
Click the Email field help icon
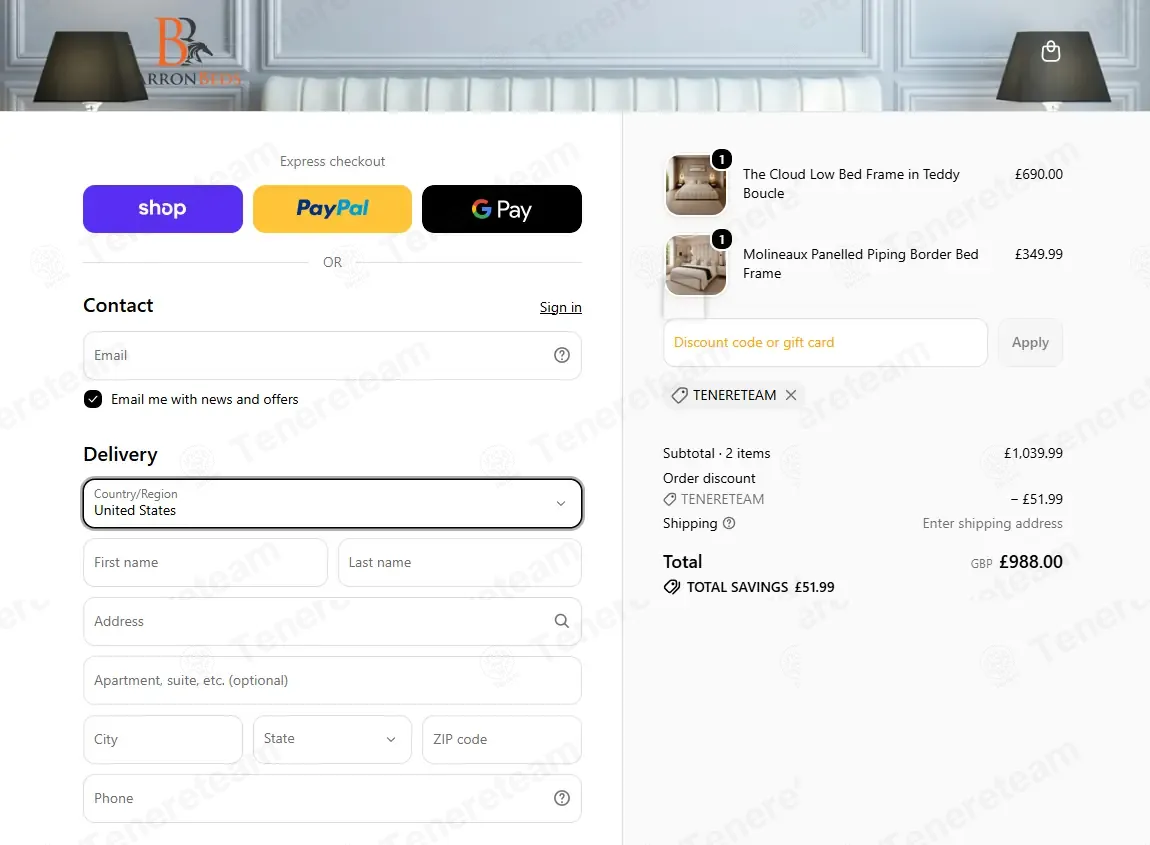click(x=562, y=355)
